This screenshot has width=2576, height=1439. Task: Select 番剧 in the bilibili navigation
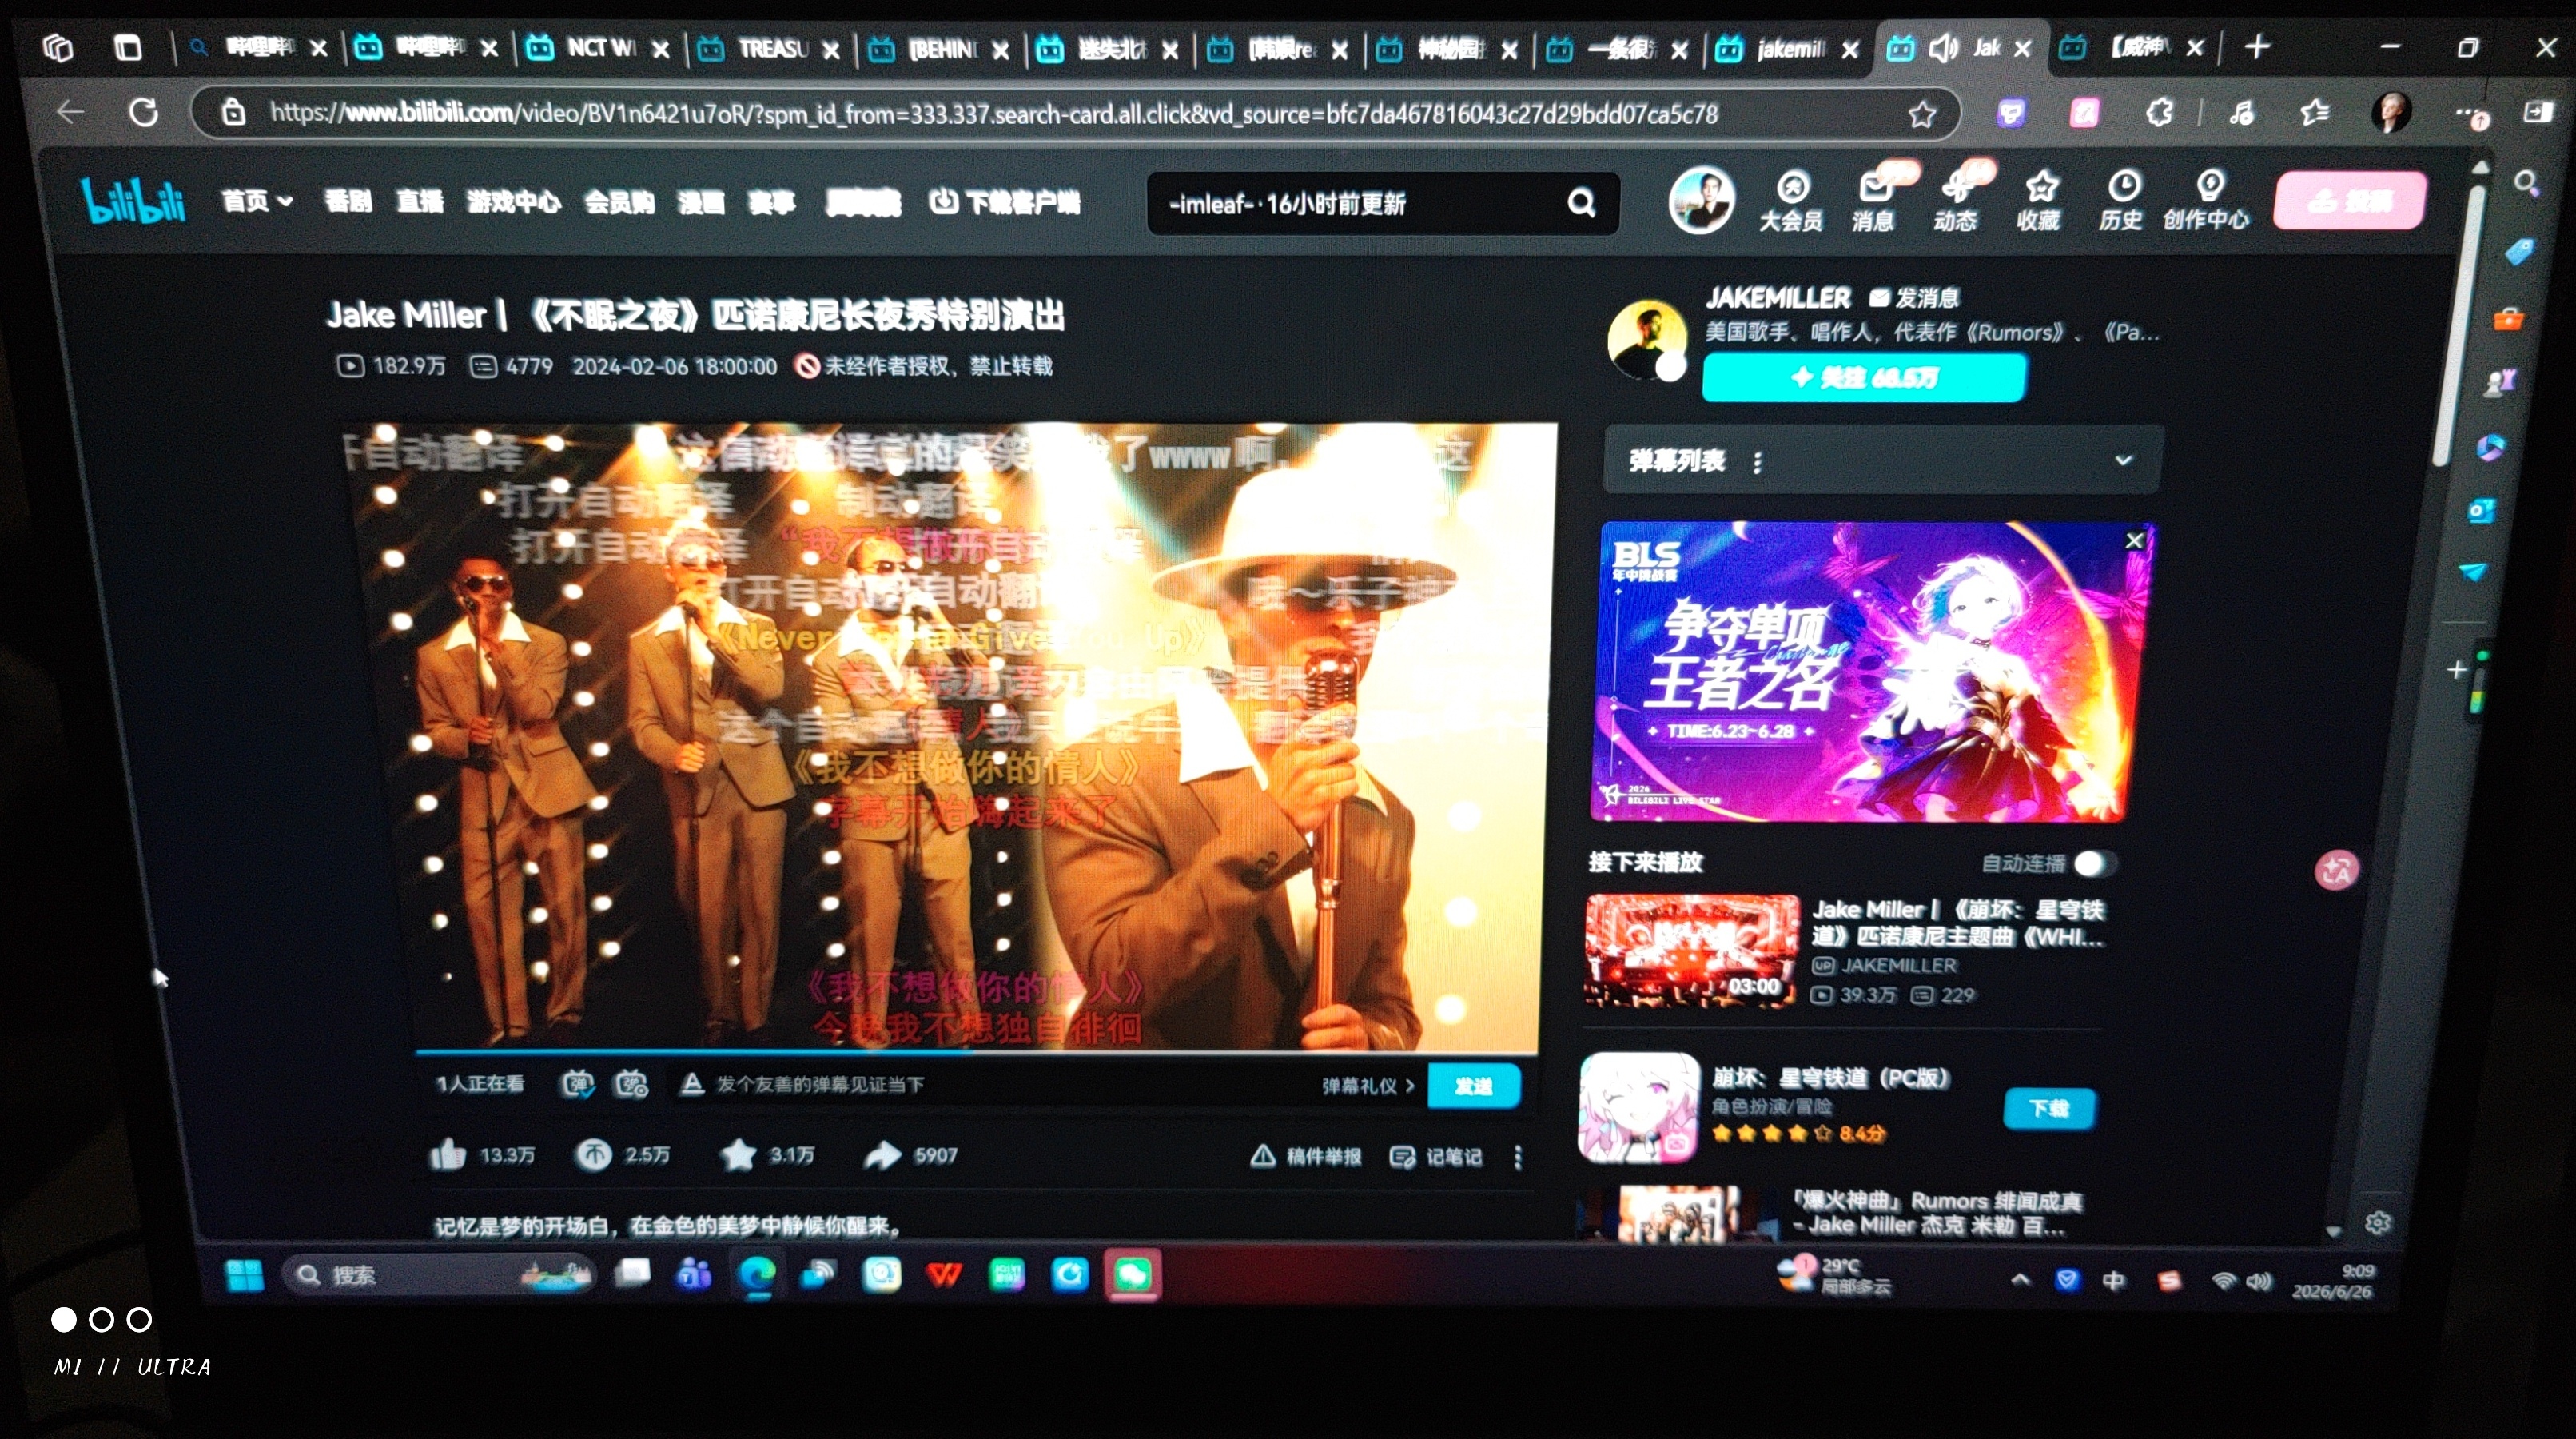pyautogui.click(x=347, y=202)
